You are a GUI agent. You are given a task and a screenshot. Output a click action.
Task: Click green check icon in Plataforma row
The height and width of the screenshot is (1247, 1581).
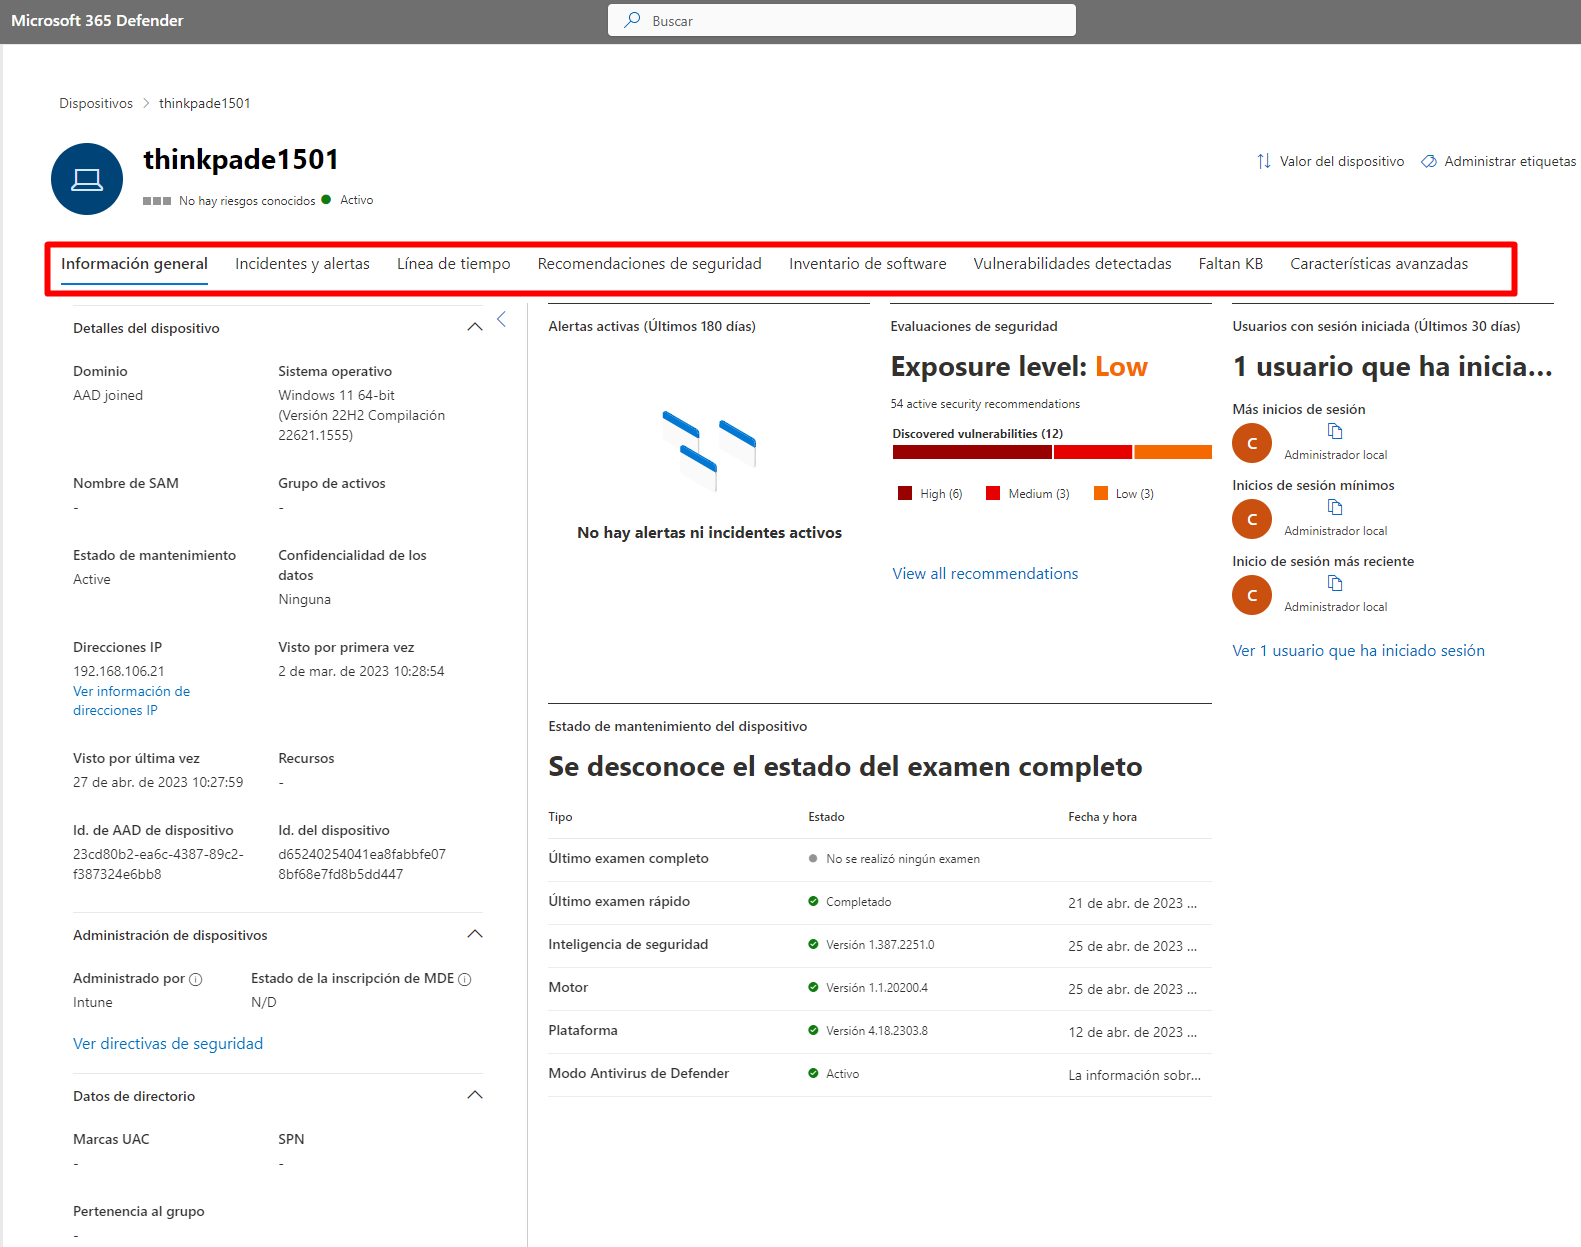coord(813,1030)
